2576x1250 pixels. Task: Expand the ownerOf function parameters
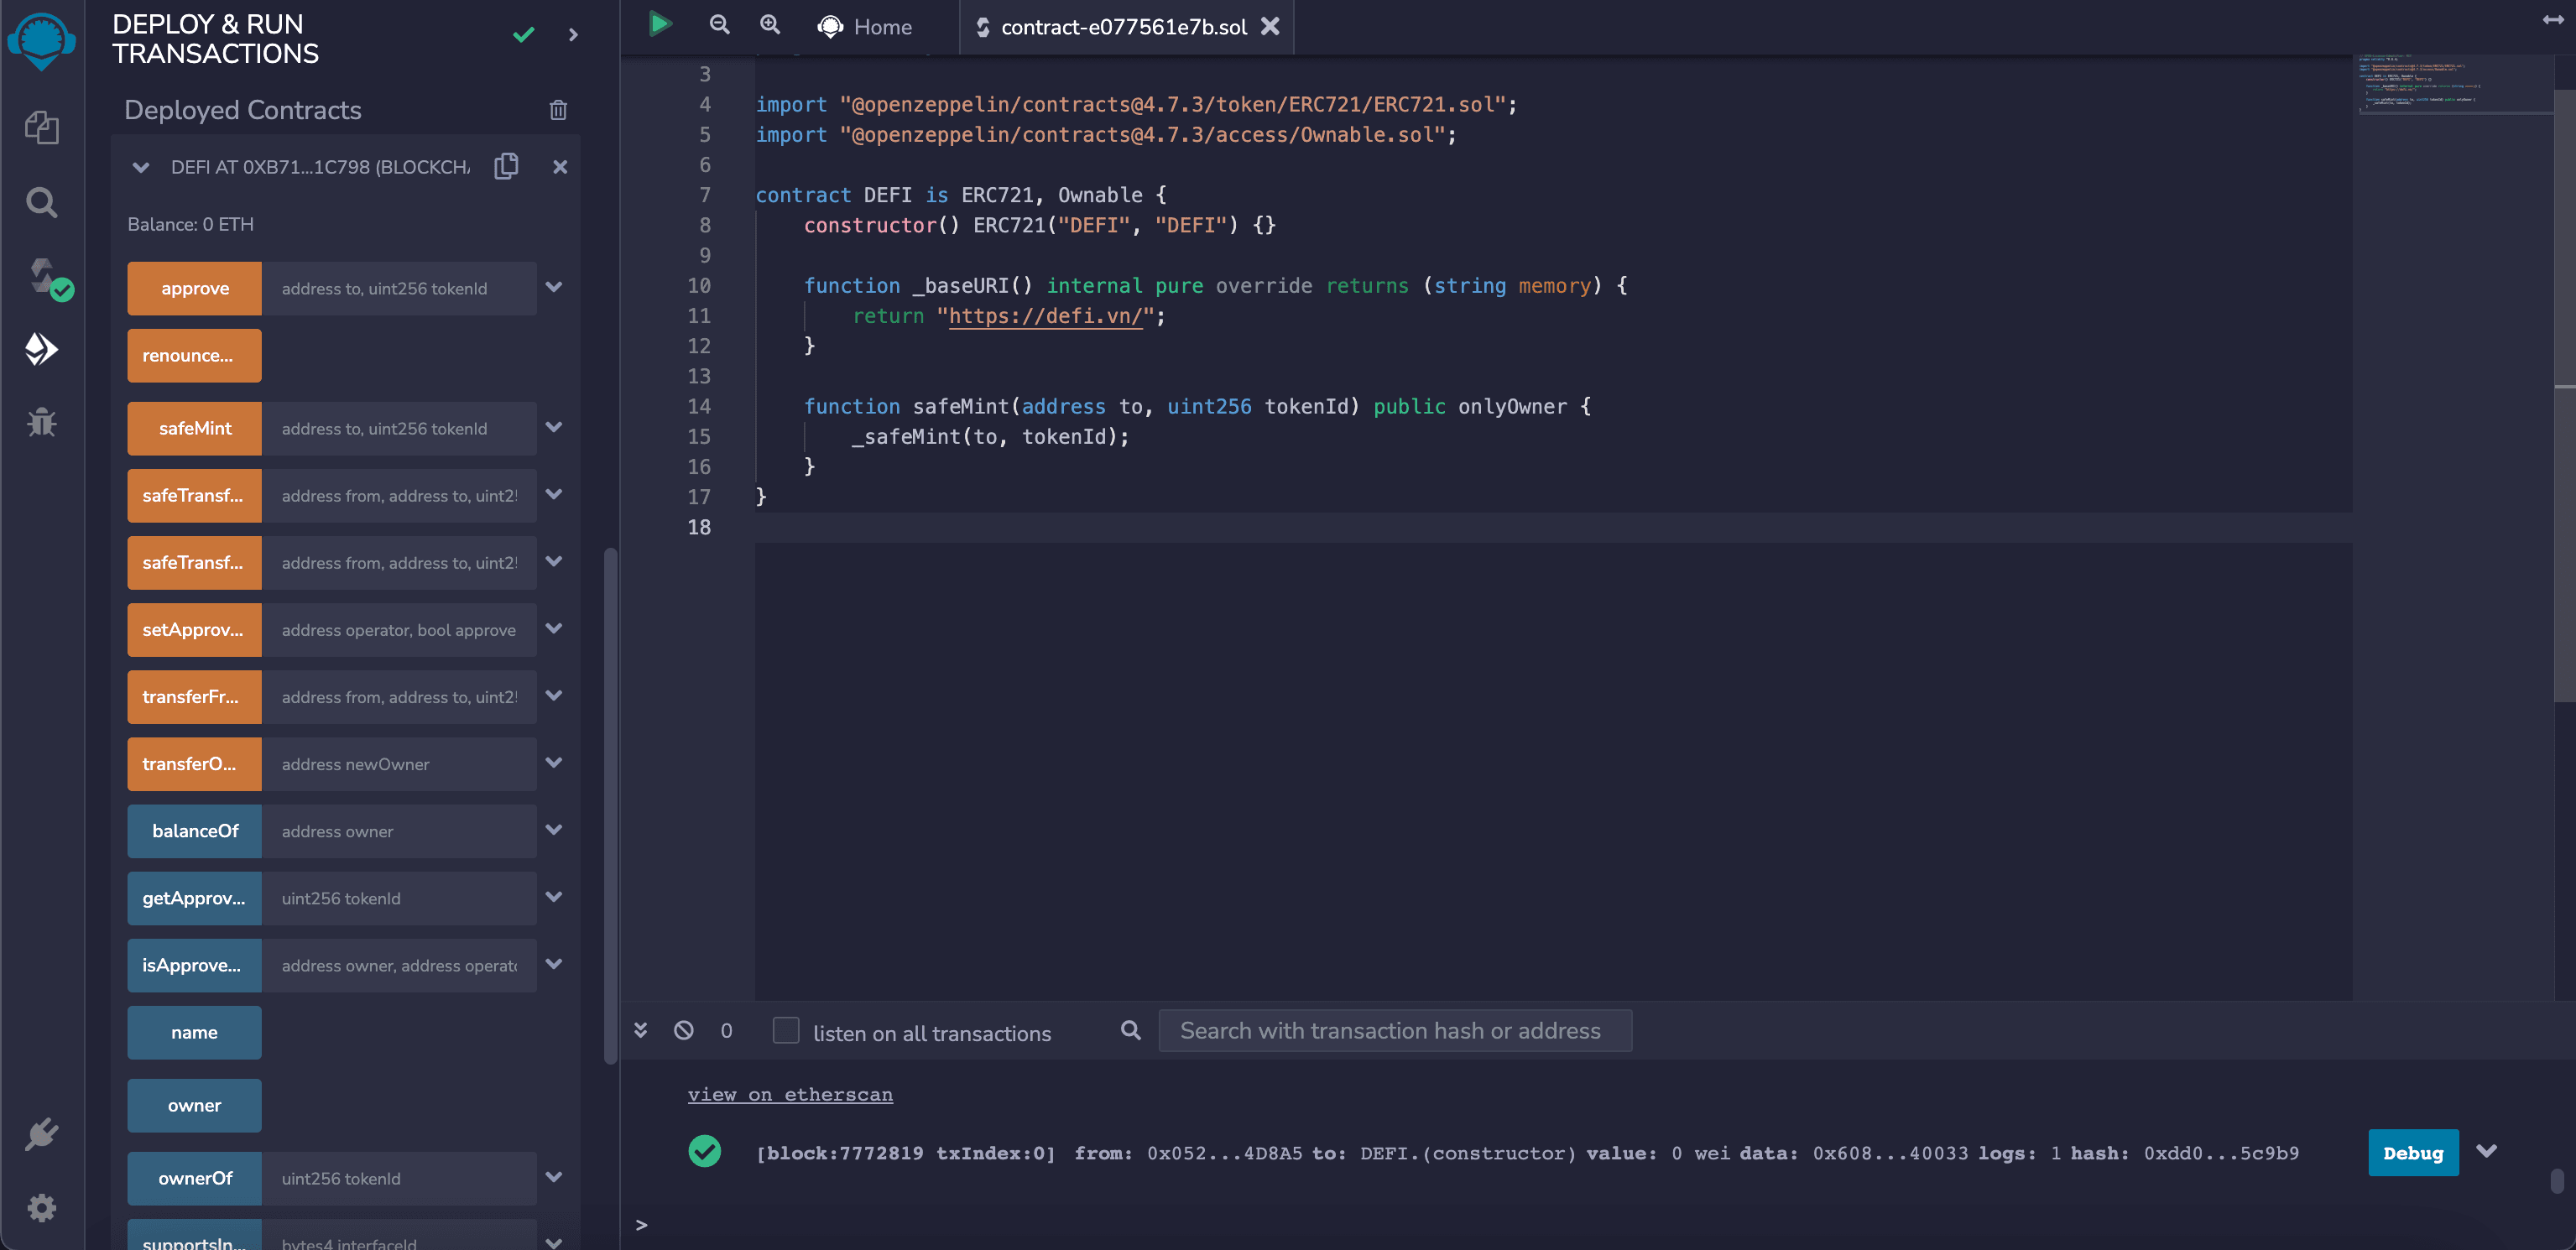pos(554,1177)
